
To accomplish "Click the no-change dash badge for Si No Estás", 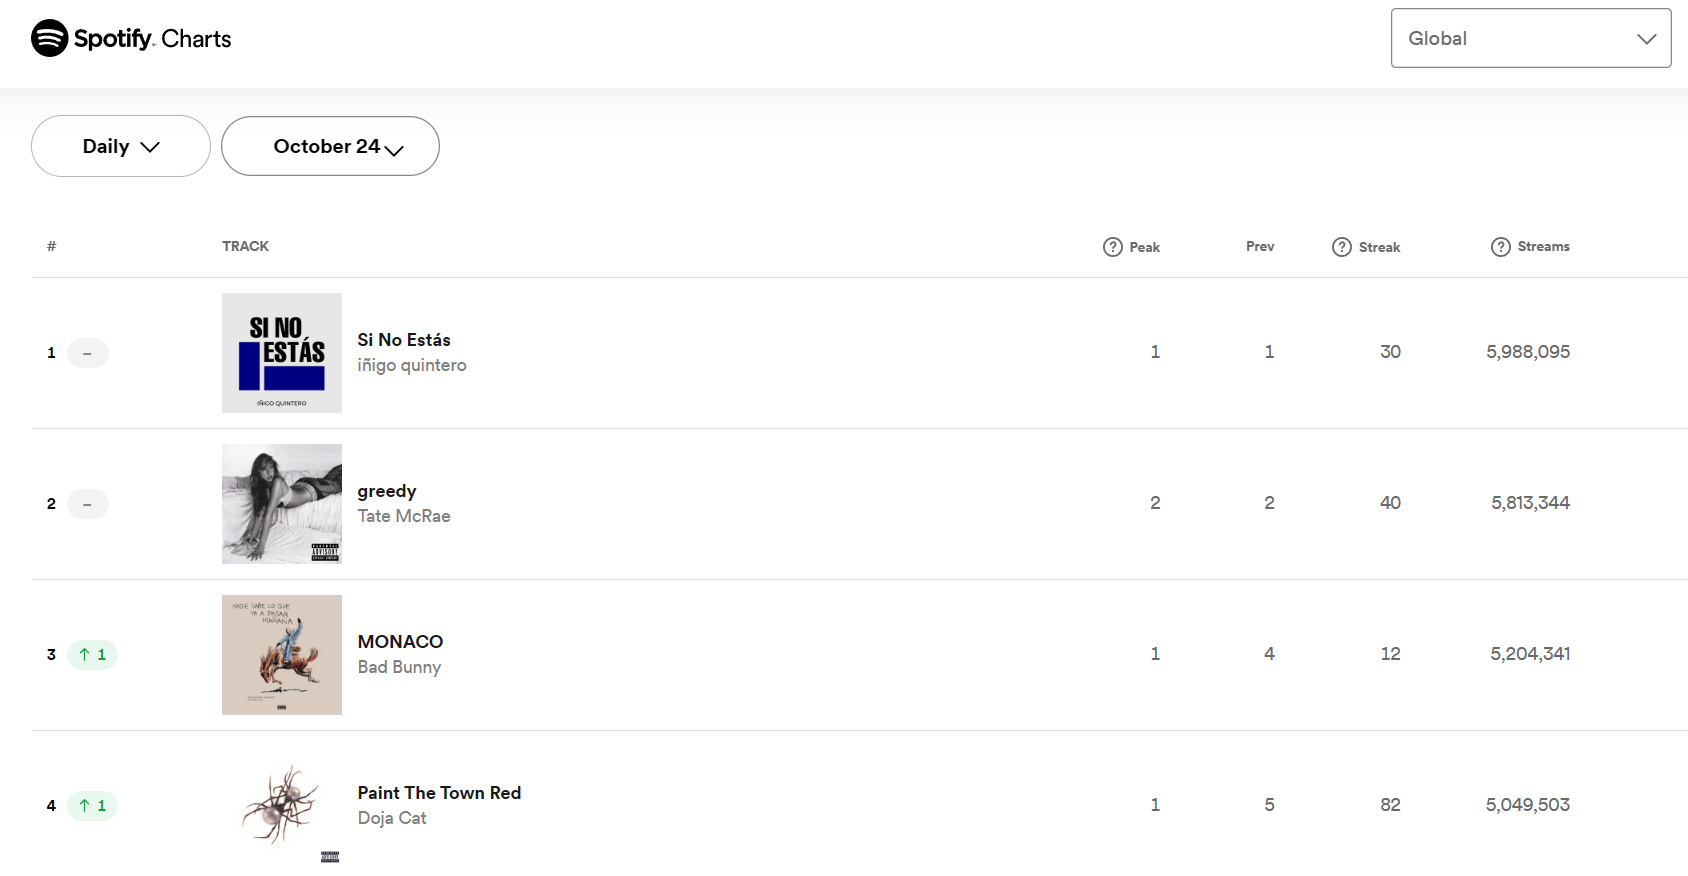I will coord(88,353).
